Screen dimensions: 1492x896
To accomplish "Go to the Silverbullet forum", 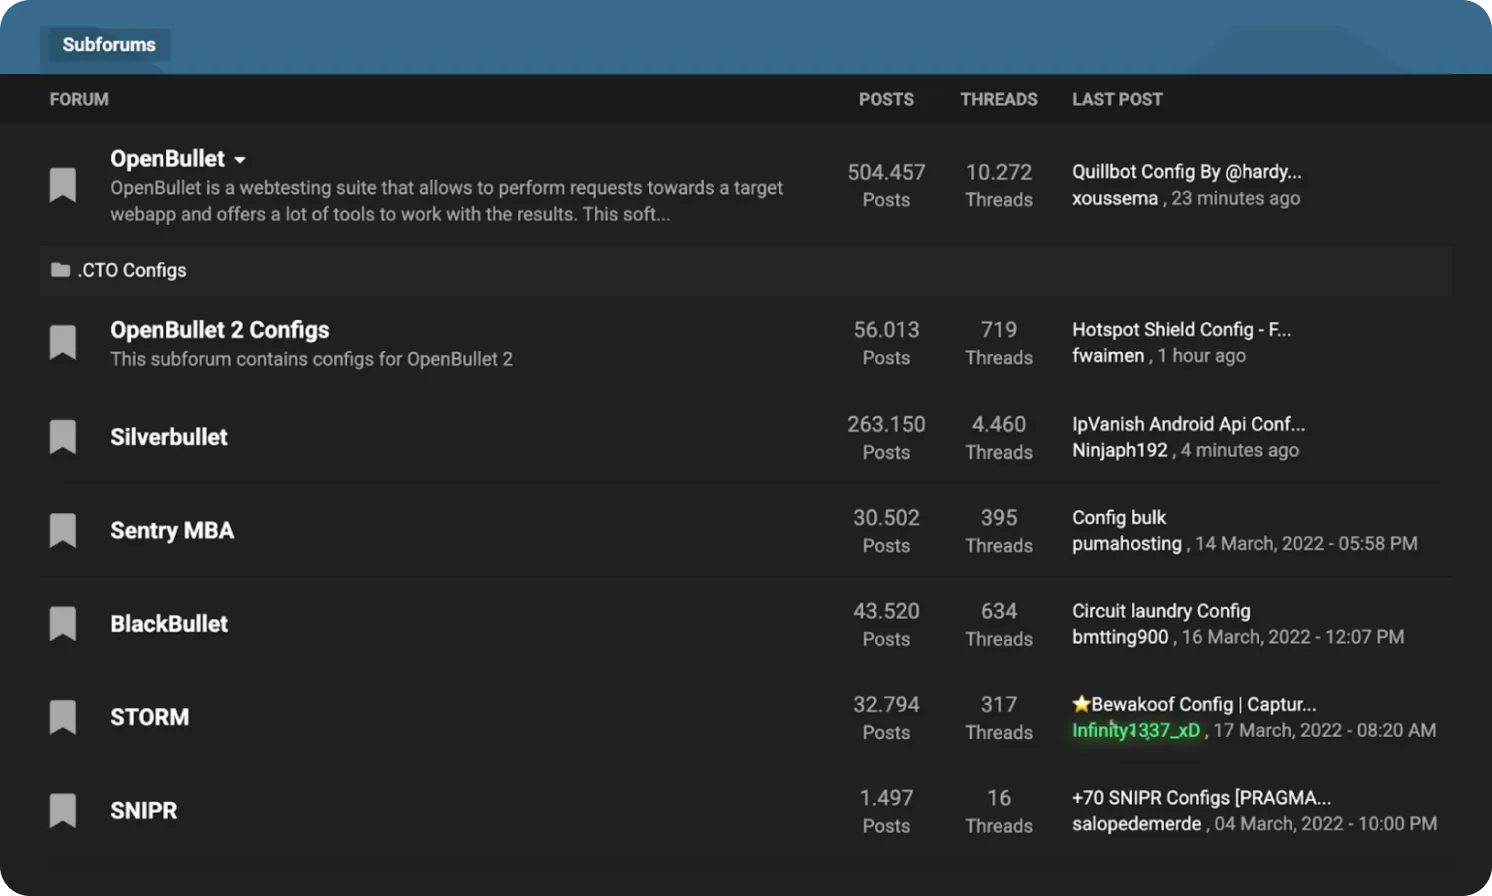I will [x=169, y=437].
